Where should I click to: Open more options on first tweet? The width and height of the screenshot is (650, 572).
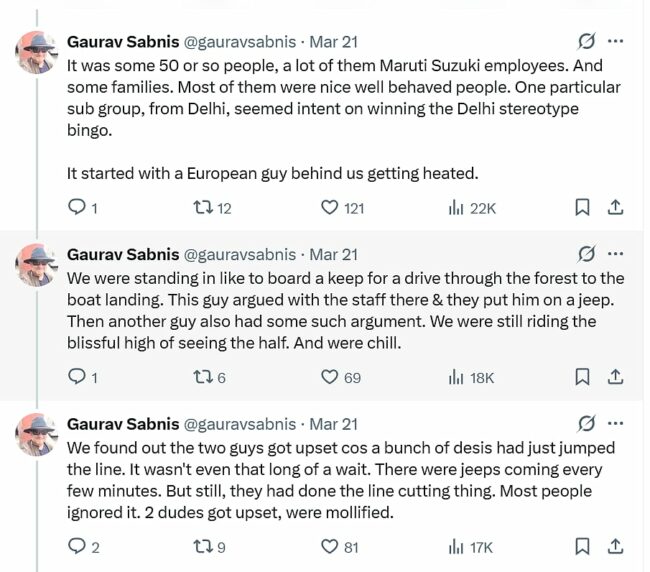(616, 42)
